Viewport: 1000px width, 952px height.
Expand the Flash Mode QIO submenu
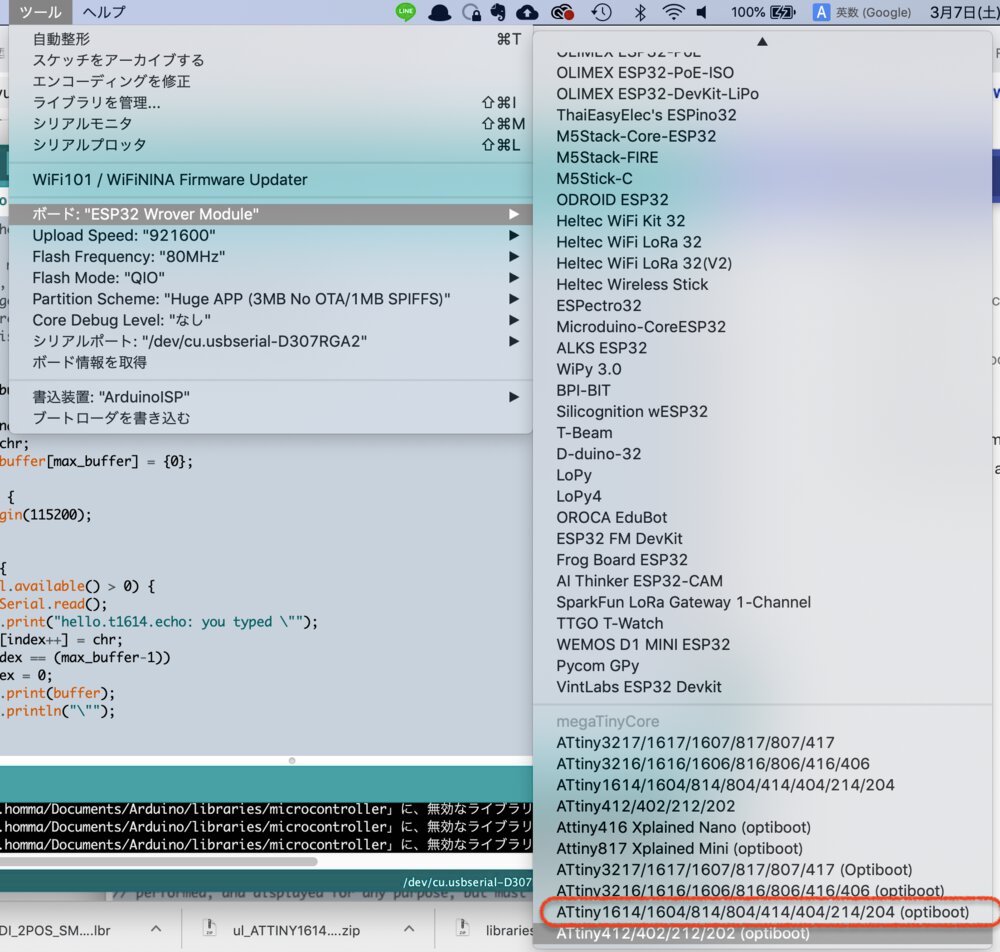click(x=271, y=277)
